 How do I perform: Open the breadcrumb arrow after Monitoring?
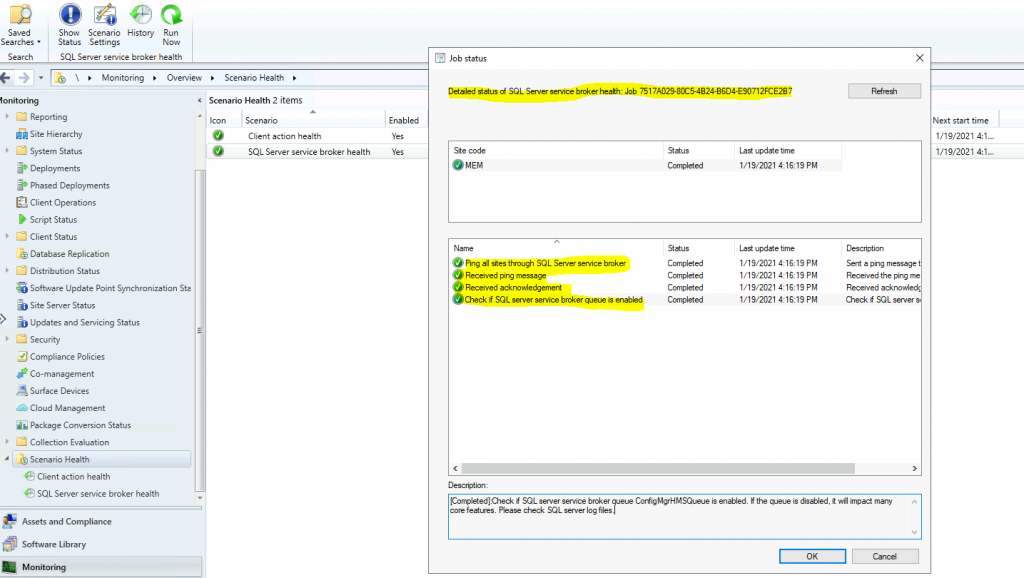(x=155, y=78)
